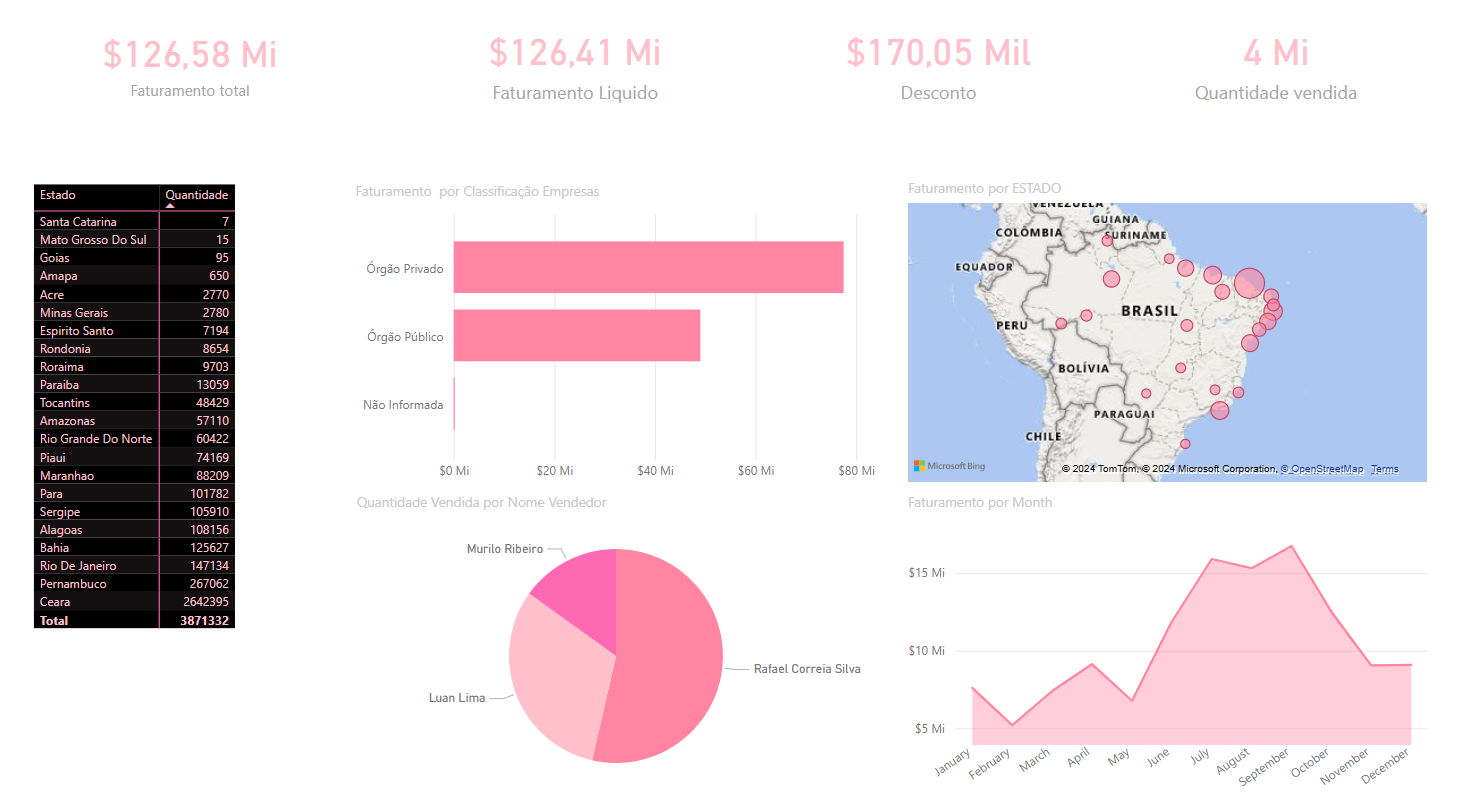
Task: Open the OpenStreetMap attribution link
Action: [1326, 469]
